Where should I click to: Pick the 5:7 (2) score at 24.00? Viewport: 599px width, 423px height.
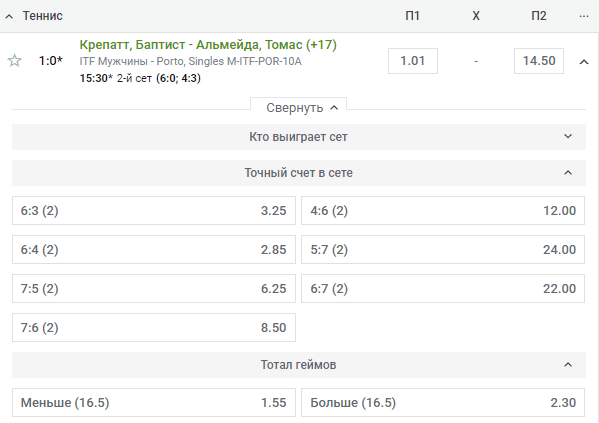pos(443,250)
